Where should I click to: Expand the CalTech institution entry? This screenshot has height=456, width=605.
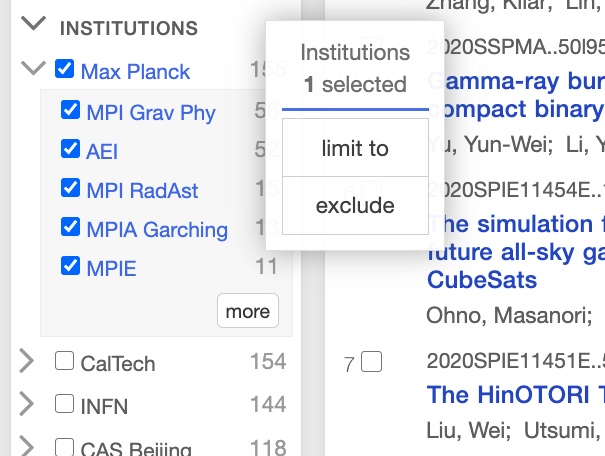point(27,362)
